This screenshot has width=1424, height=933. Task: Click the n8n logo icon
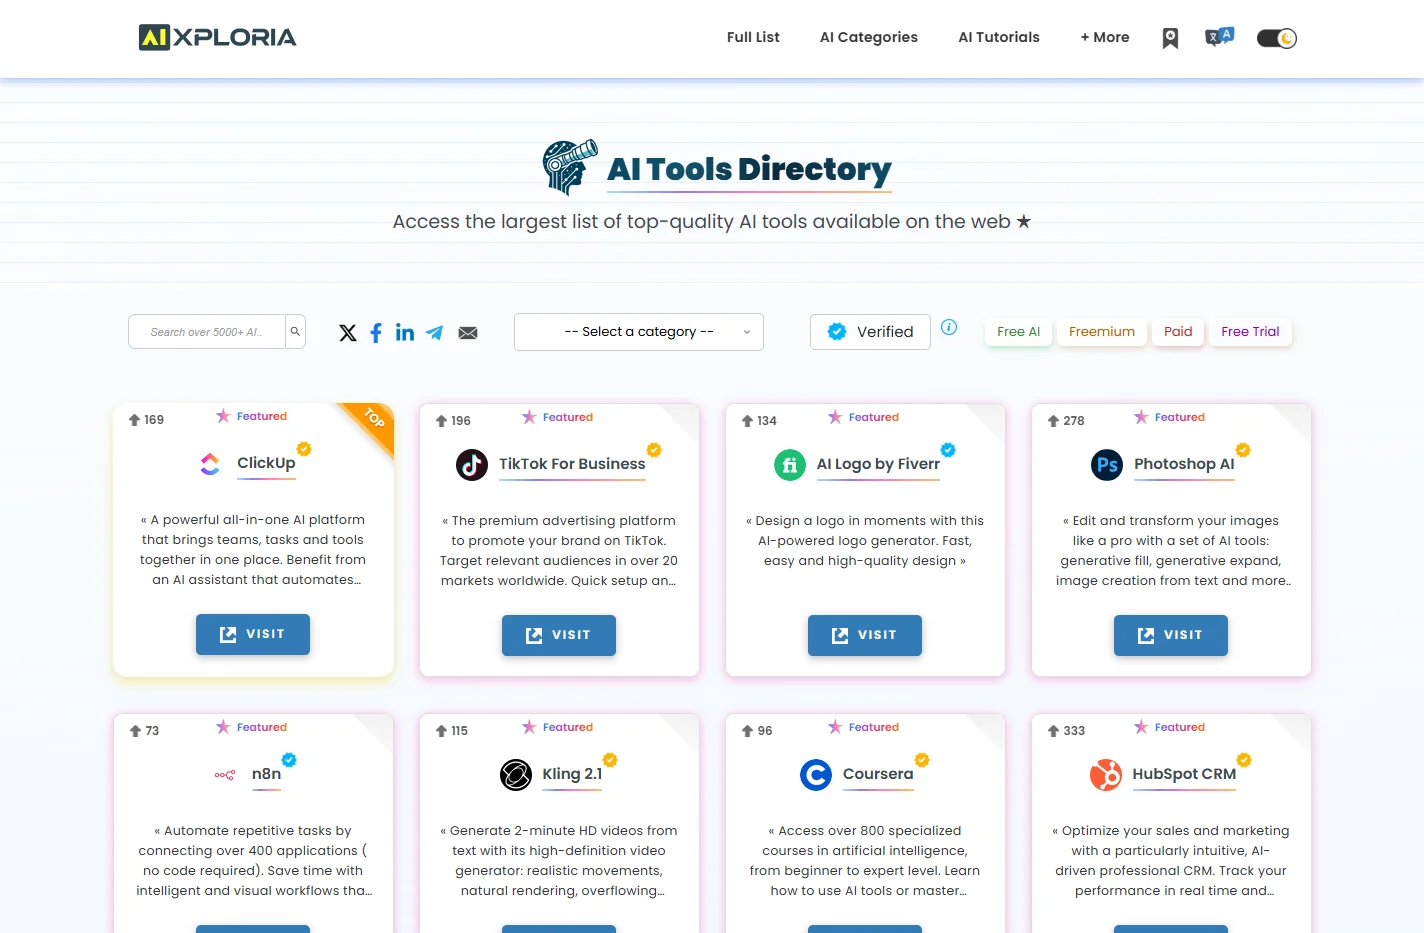point(225,775)
